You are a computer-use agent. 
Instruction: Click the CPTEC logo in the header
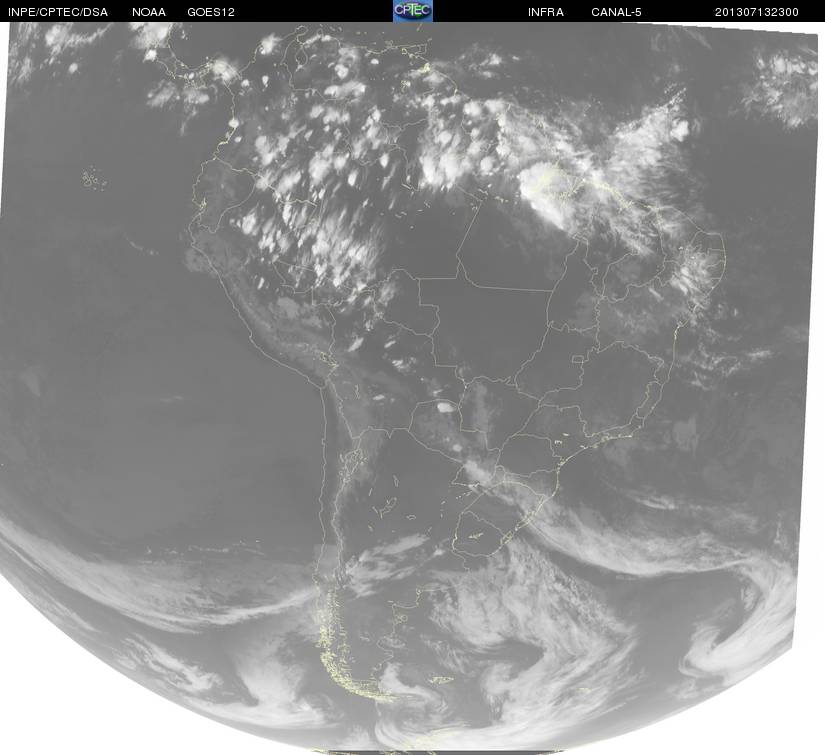coord(413,11)
